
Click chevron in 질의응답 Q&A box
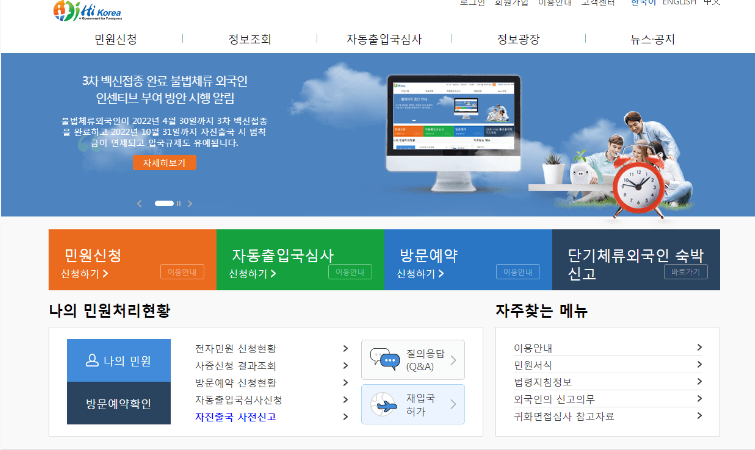point(453,360)
